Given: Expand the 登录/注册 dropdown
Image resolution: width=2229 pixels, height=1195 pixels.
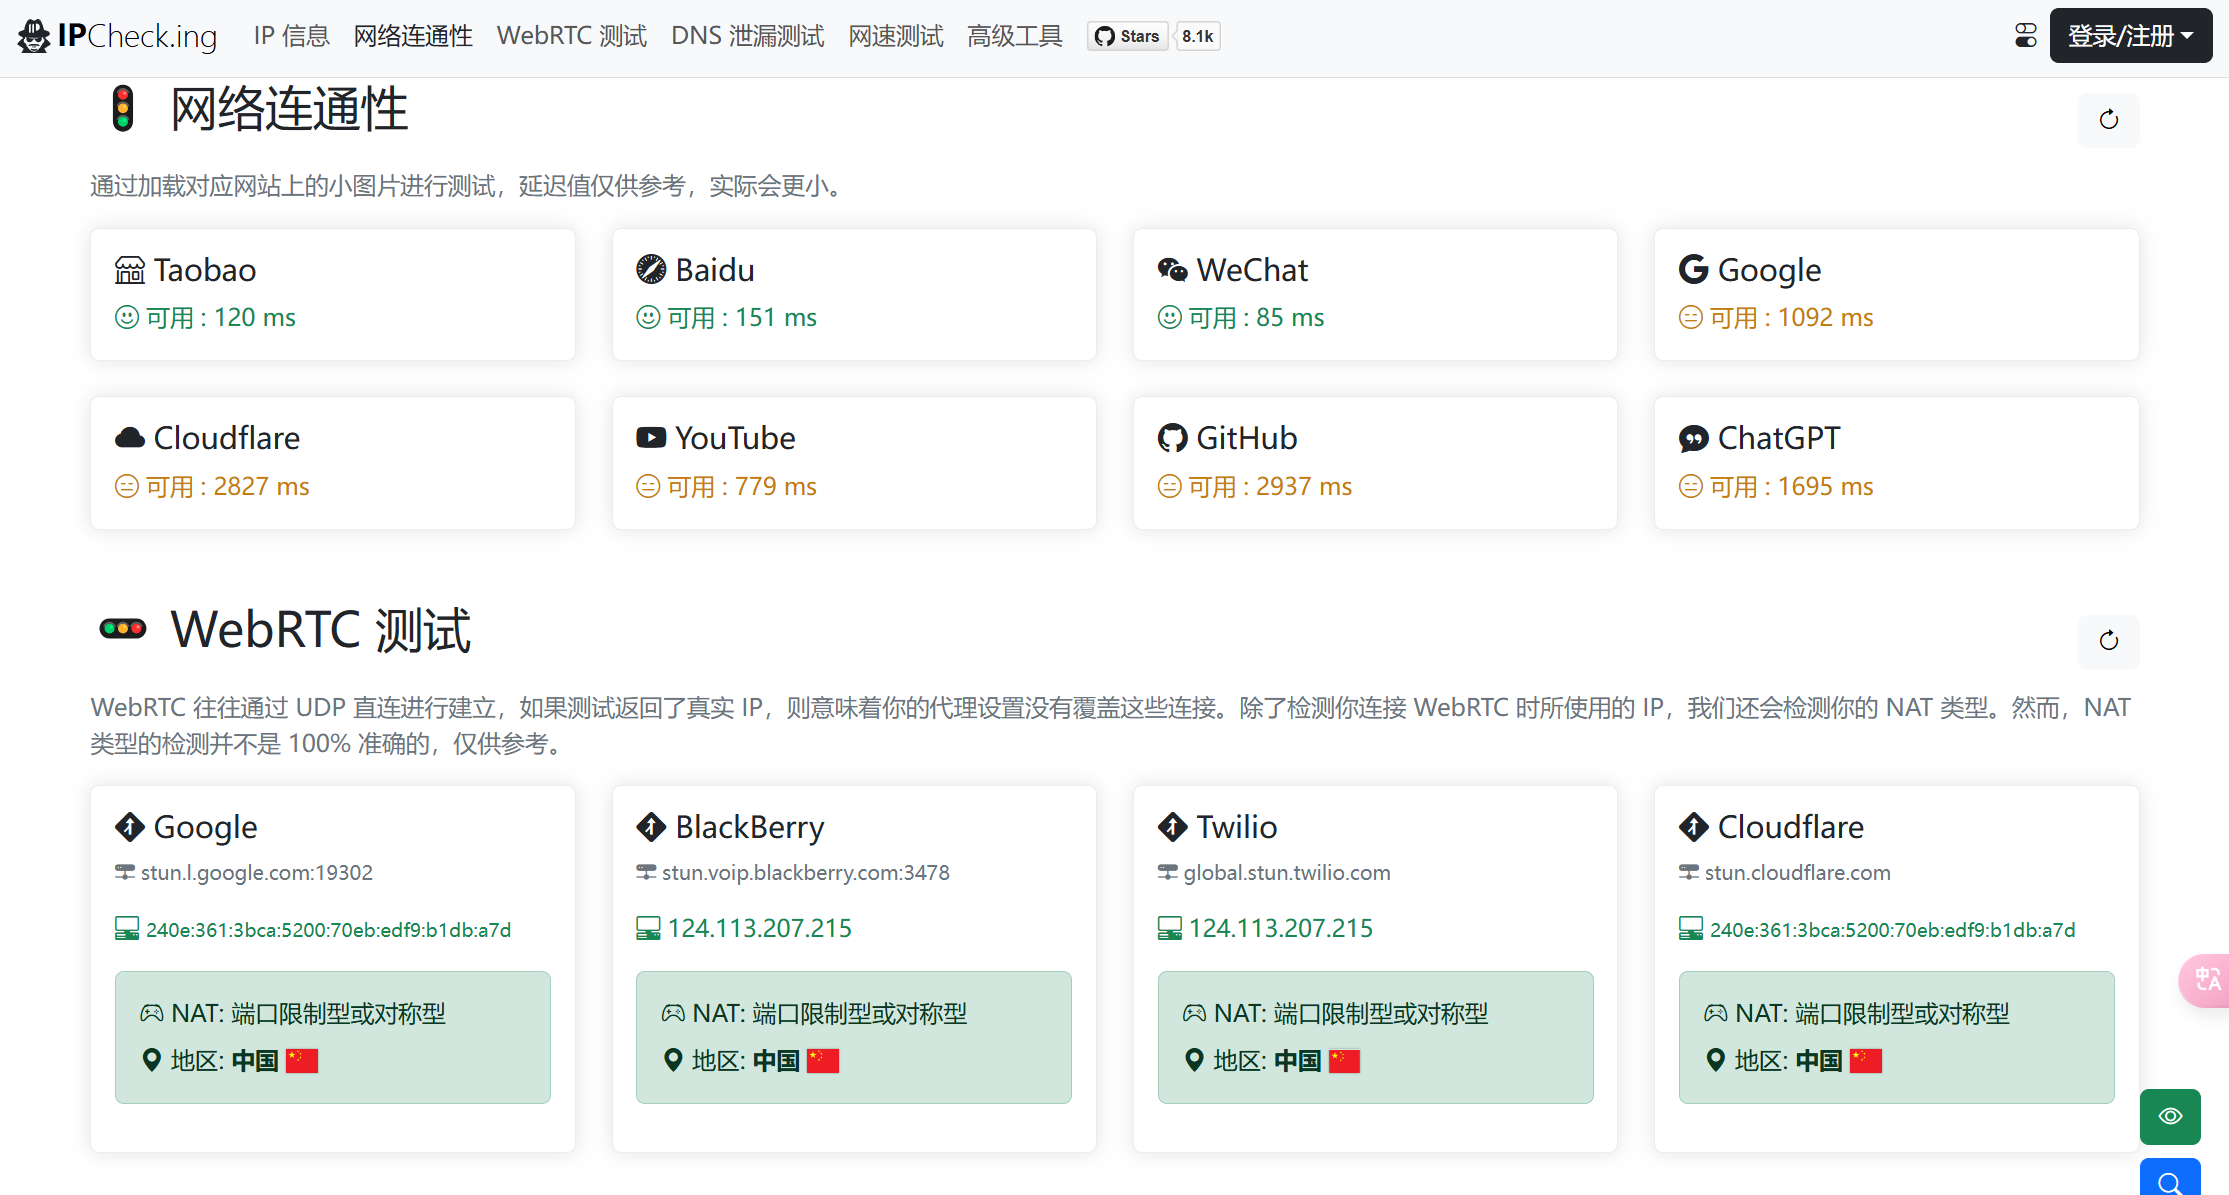Looking at the screenshot, I should (x=2130, y=36).
